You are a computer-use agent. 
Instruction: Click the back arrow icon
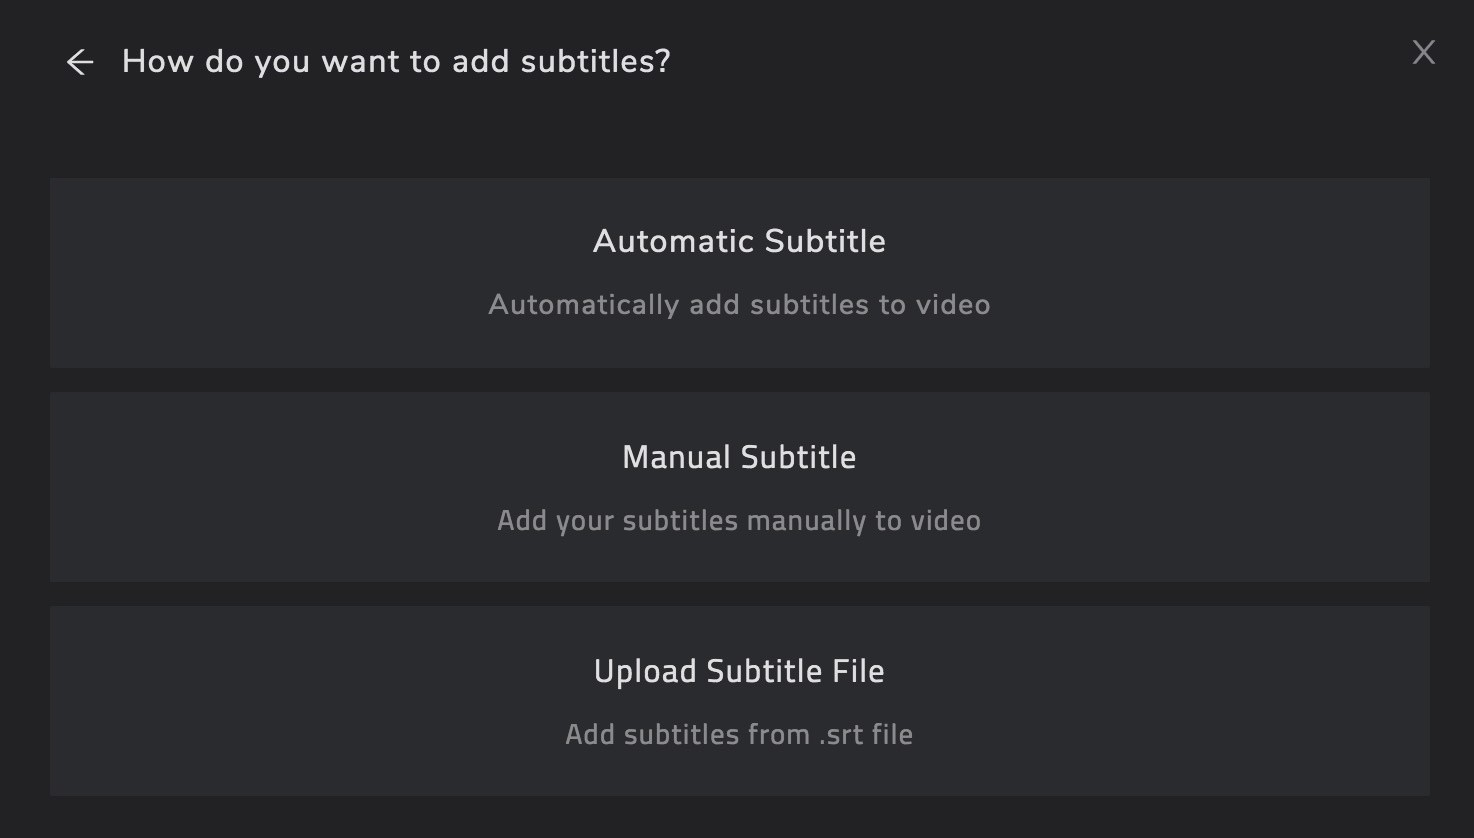coord(80,62)
